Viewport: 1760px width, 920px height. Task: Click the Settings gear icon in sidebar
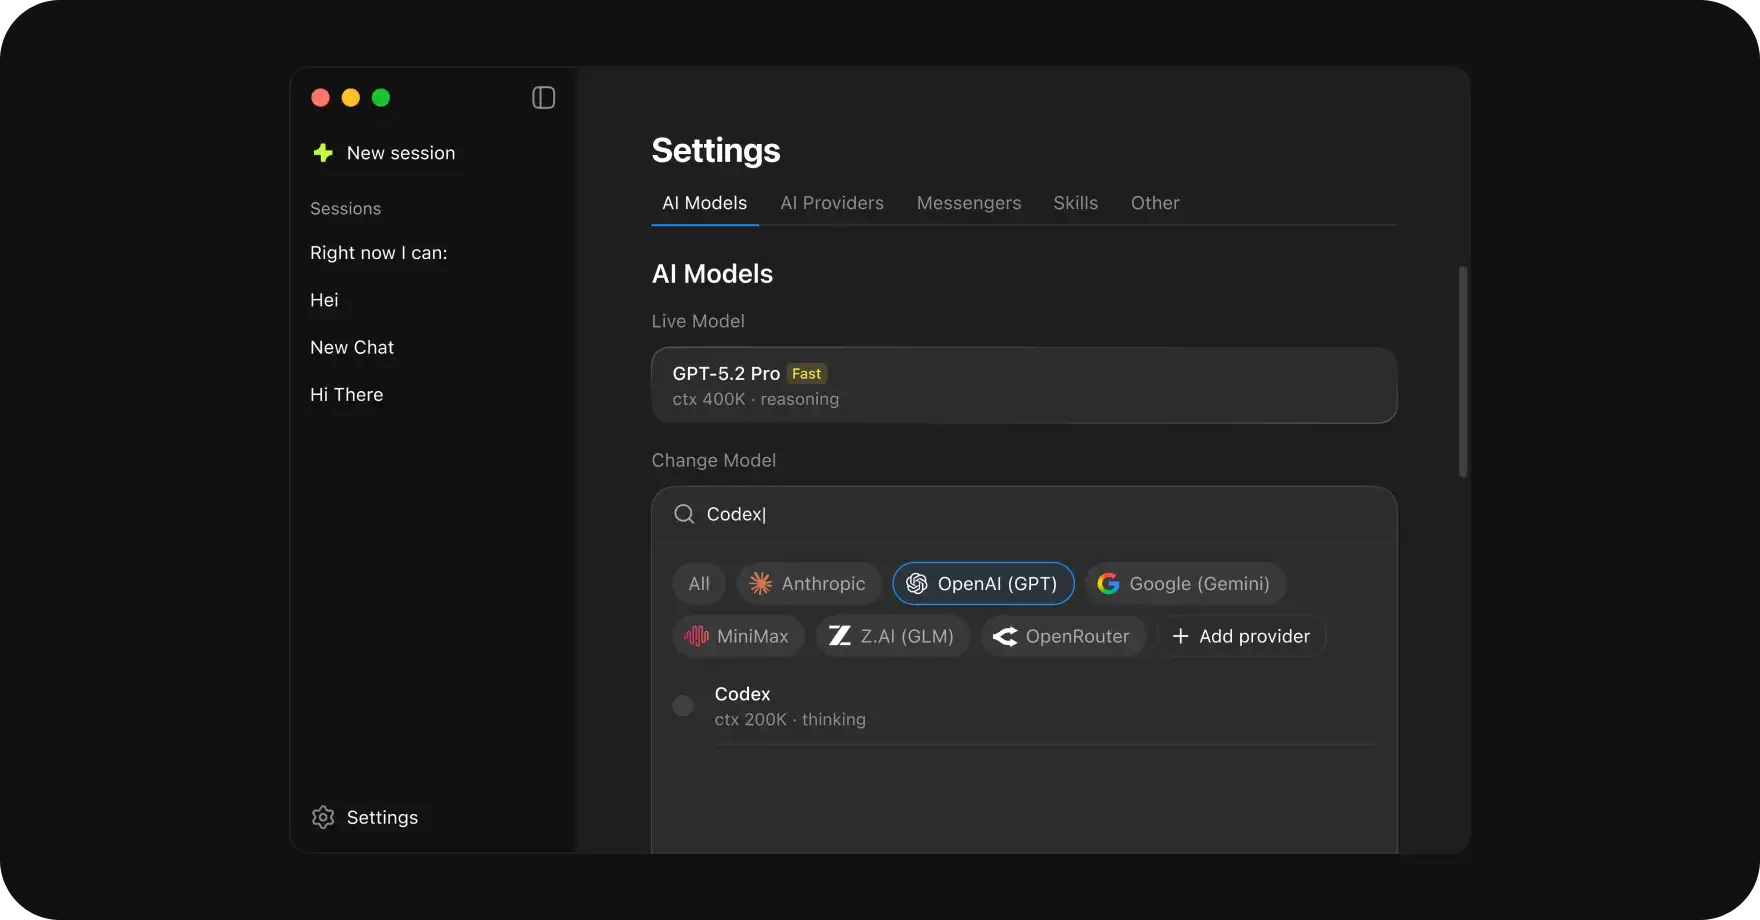[x=323, y=817]
